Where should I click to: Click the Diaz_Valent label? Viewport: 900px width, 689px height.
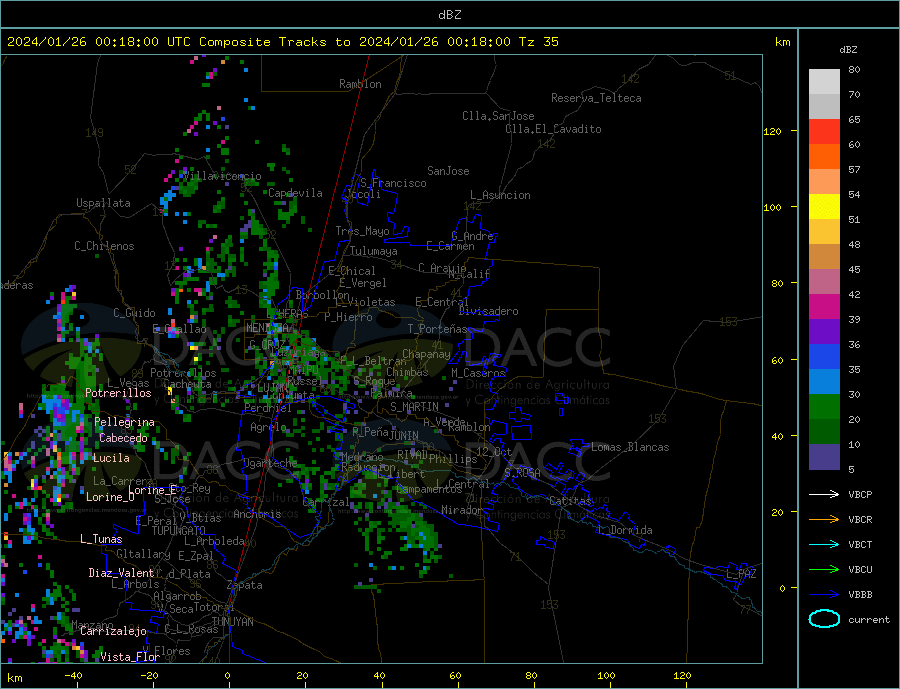click(x=121, y=573)
